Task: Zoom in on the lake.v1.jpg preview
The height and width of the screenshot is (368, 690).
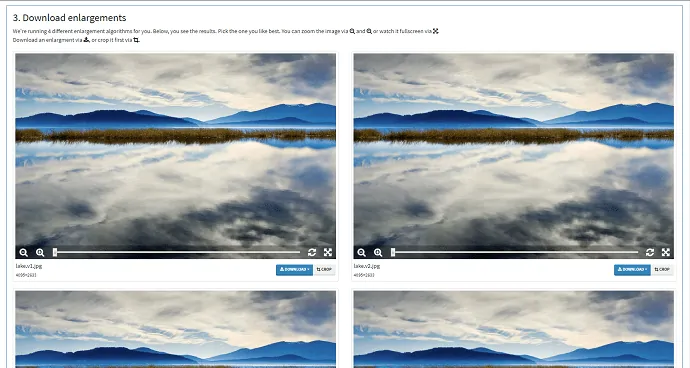Action: pos(40,252)
